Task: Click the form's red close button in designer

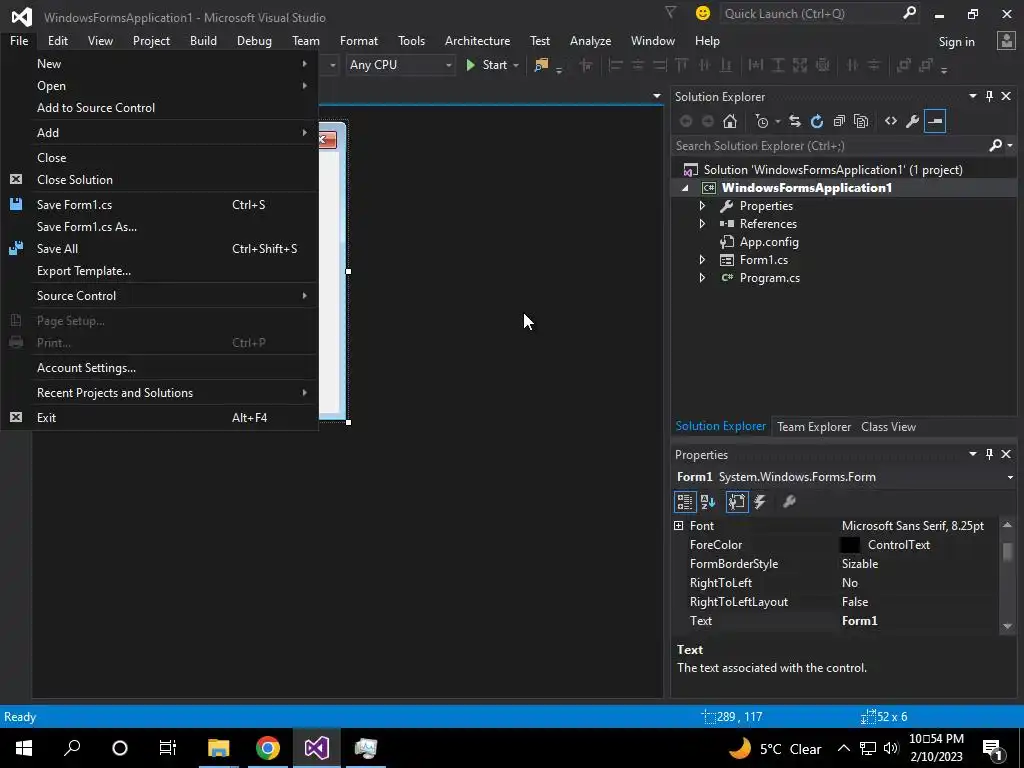Action: point(327,140)
